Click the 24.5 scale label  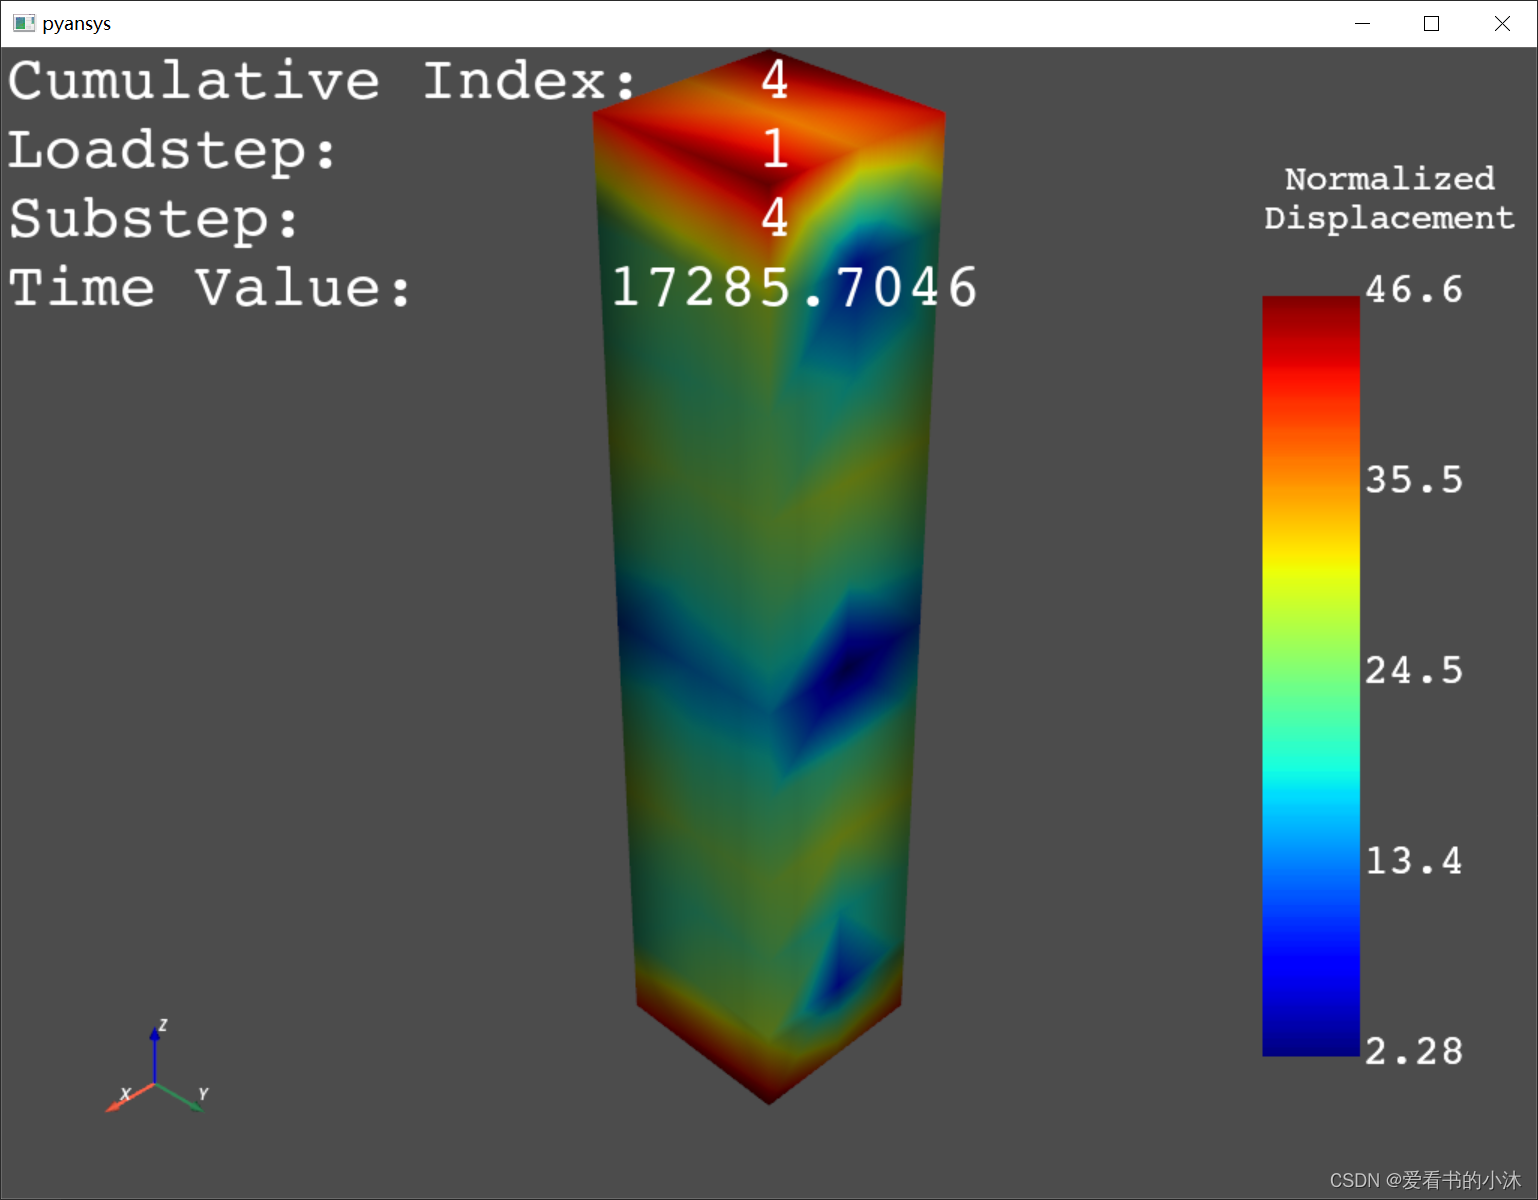[x=1413, y=671]
